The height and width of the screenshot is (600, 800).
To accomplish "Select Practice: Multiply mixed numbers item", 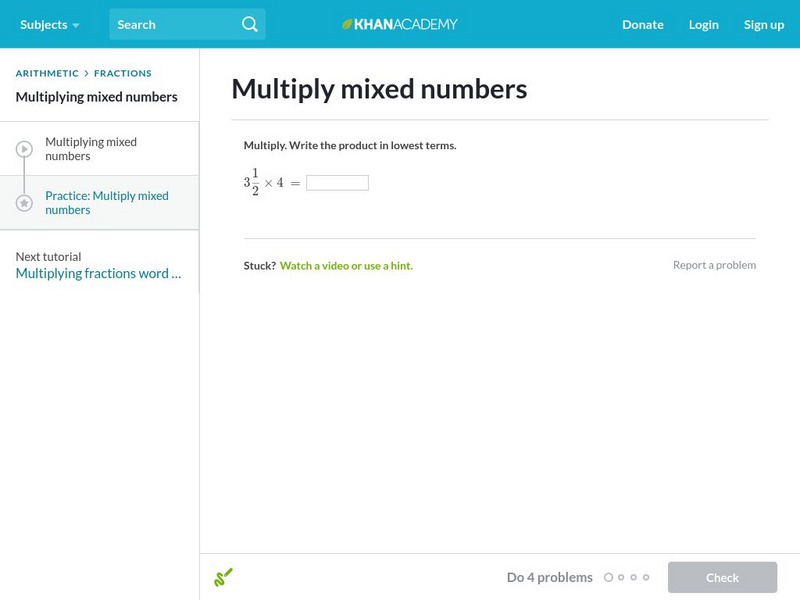I will (x=107, y=203).
